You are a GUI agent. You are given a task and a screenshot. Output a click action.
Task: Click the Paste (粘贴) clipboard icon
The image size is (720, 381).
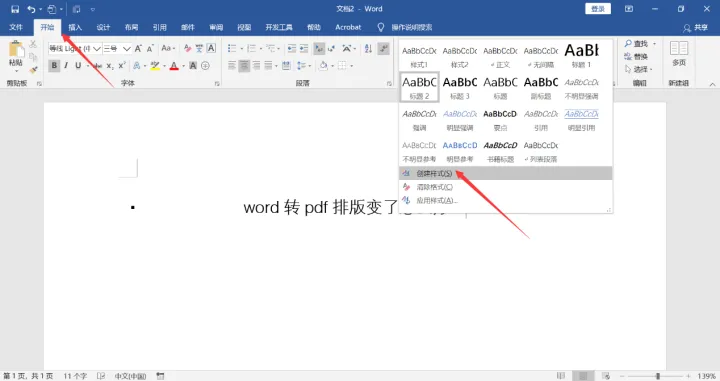click(x=16, y=49)
